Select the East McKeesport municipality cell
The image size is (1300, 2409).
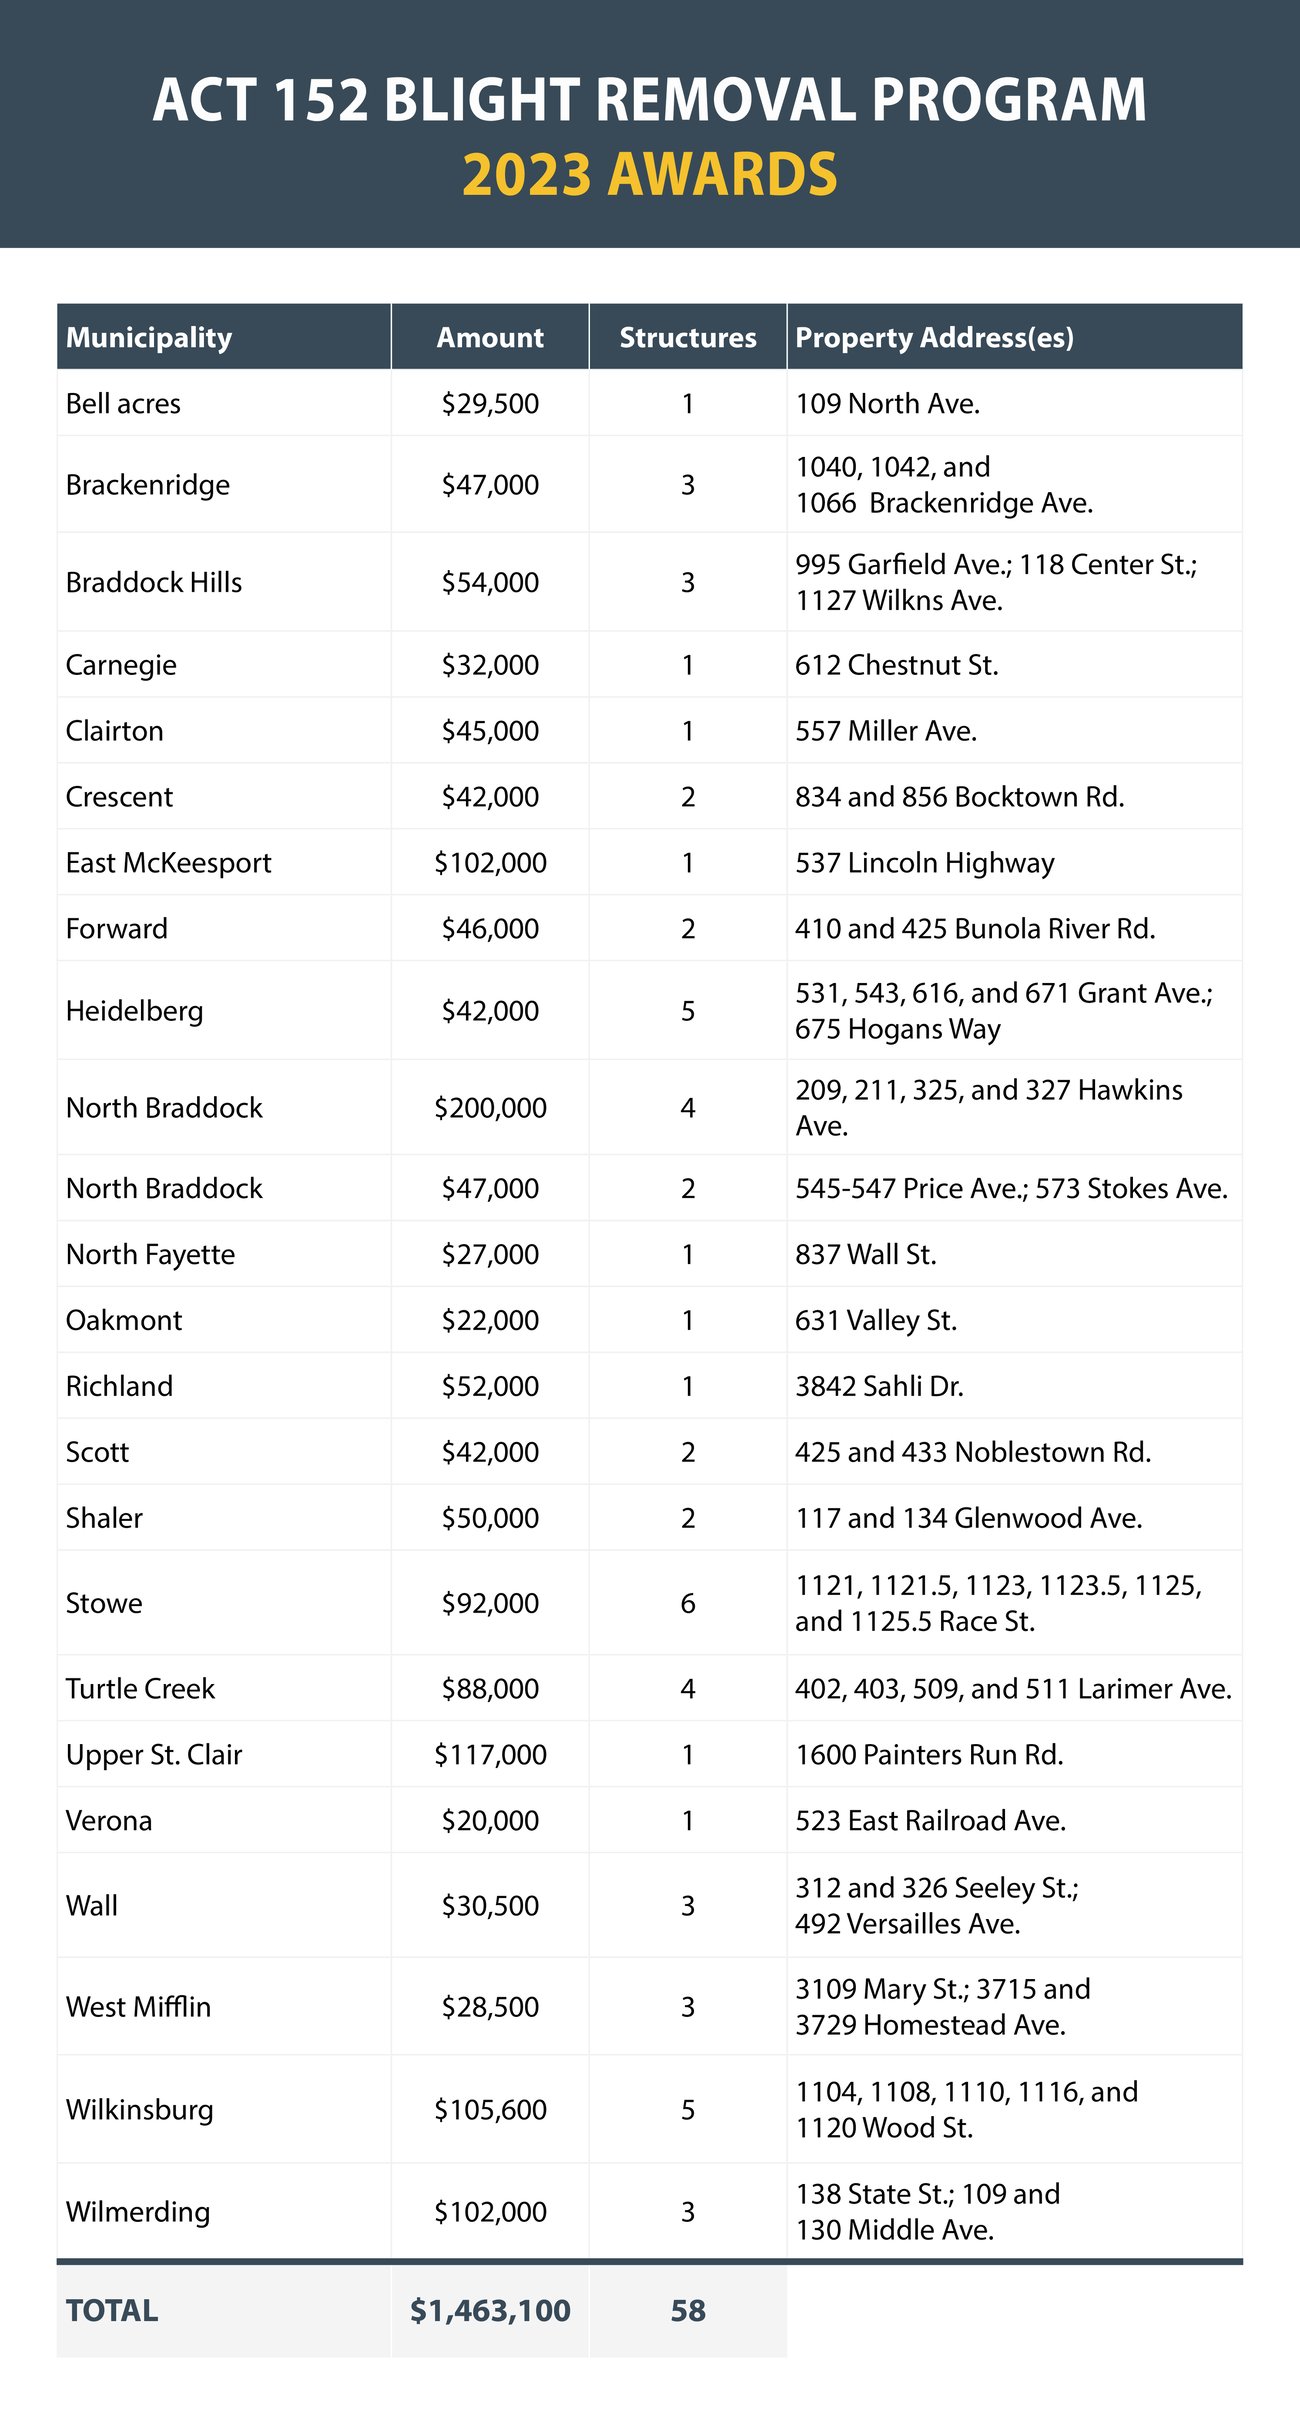(168, 863)
